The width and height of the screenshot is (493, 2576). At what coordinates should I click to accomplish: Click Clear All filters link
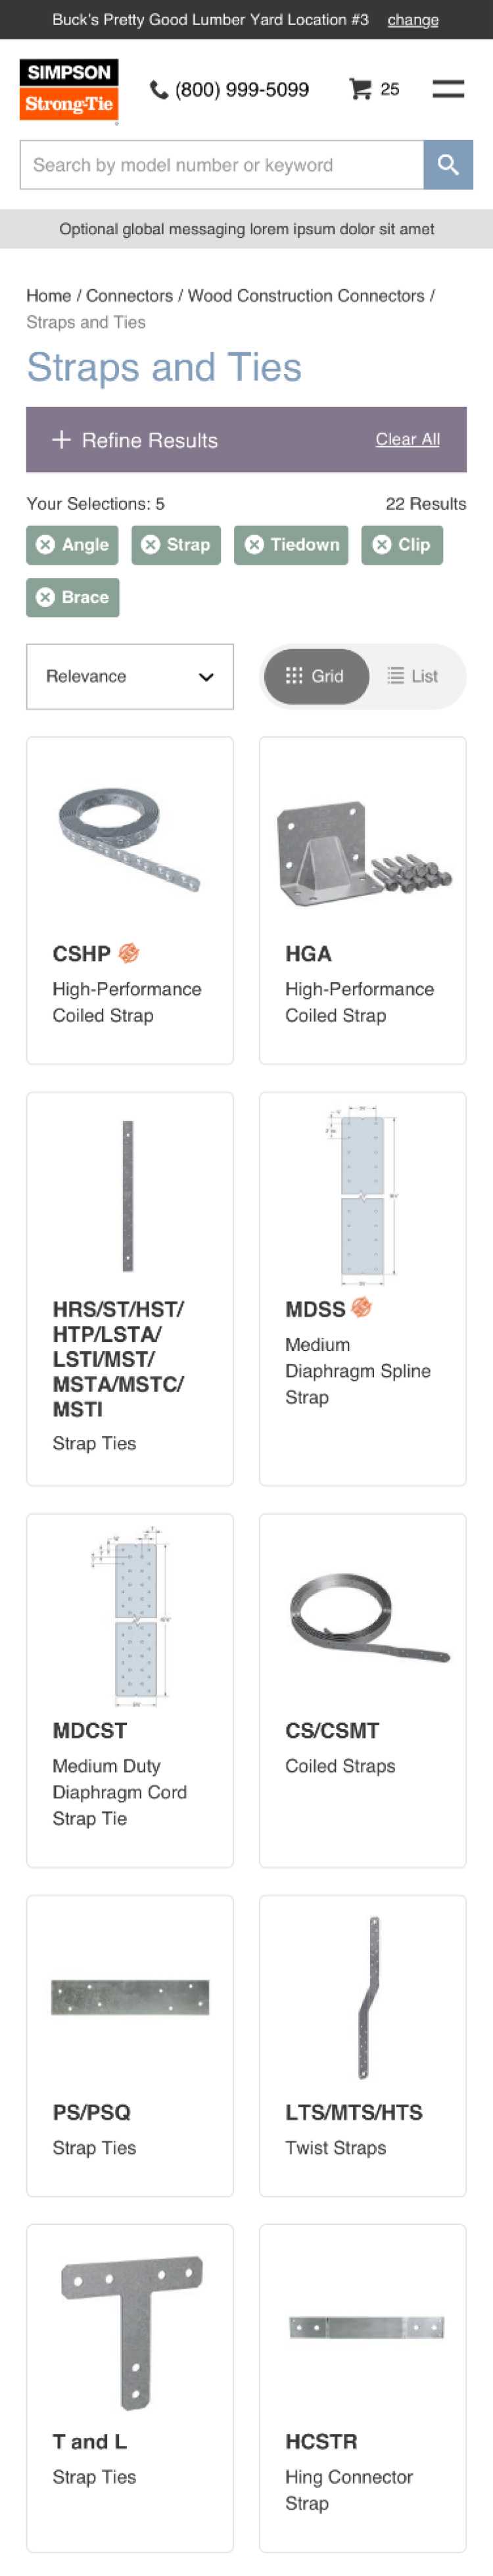(407, 439)
